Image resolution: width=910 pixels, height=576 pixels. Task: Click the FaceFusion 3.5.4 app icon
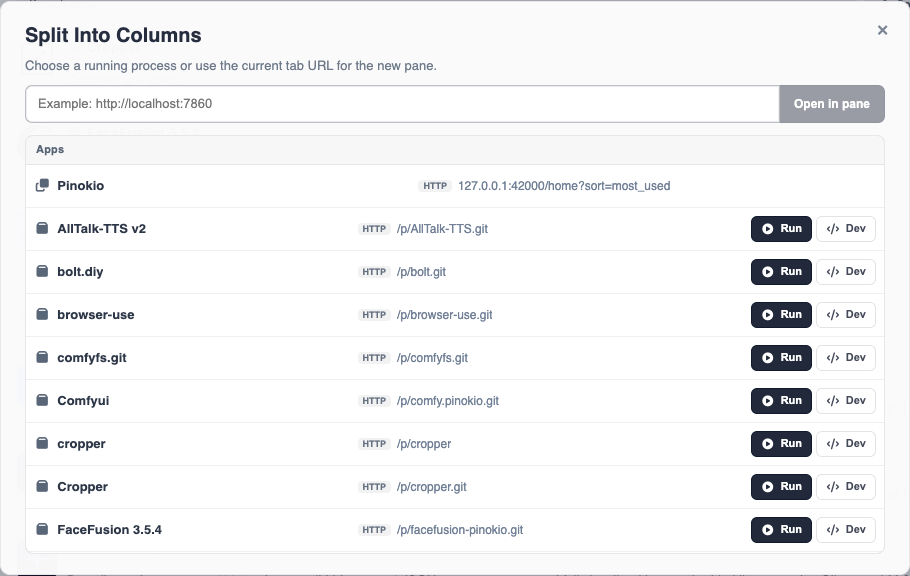tap(42, 529)
